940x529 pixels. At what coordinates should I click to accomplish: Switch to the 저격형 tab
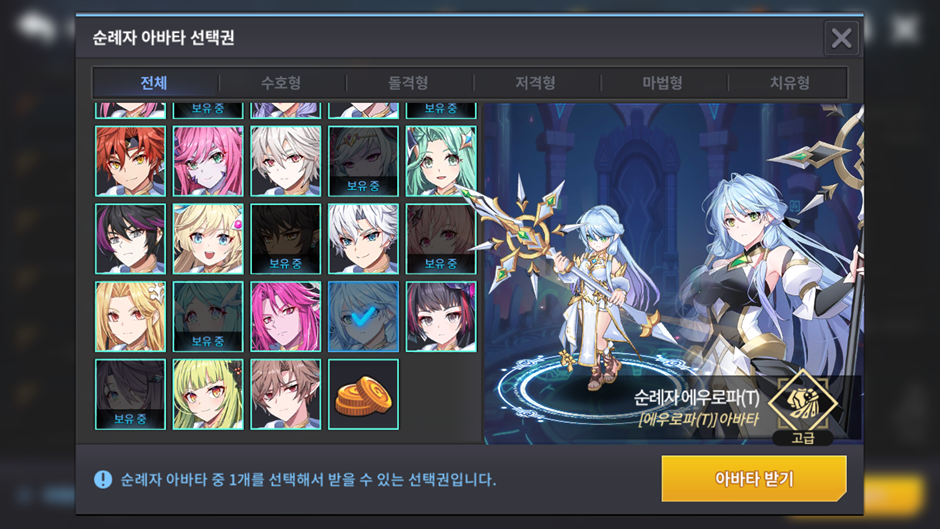[x=535, y=83]
